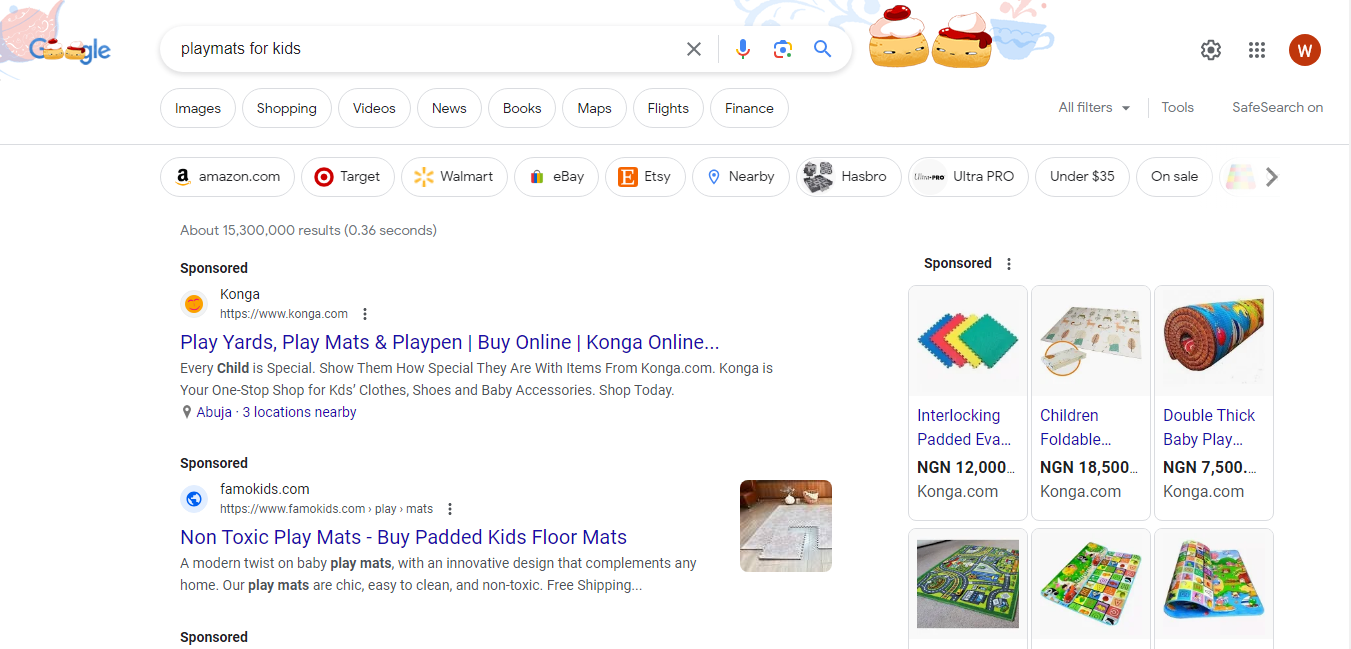Click the Abuja location pin icon
Image resolution: width=1351 pixels, height=649 pixels.
click(x=186, y=412)
